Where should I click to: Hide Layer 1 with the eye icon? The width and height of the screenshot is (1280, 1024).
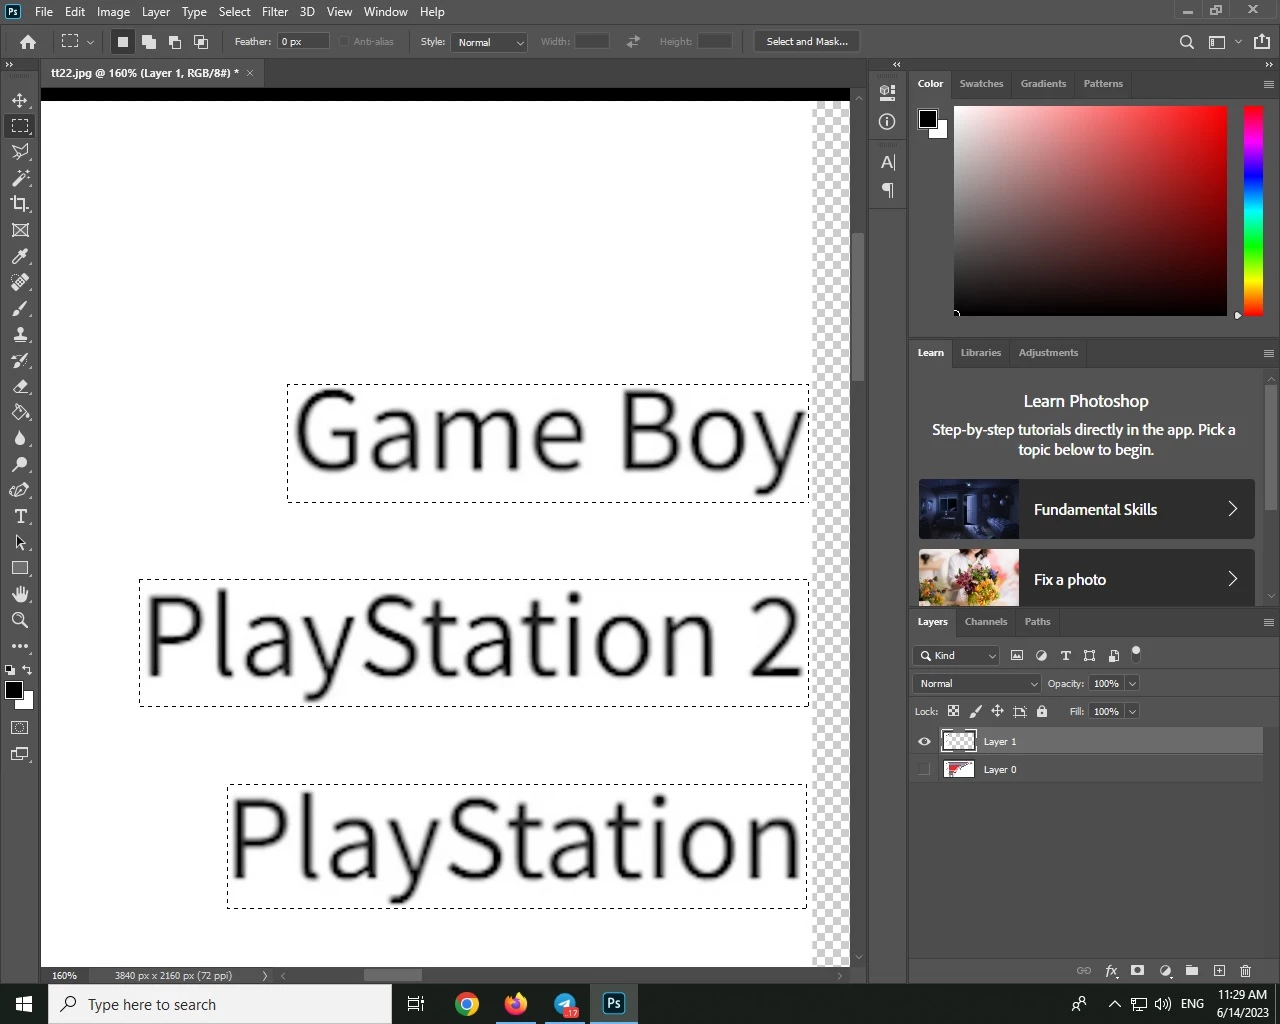click(x=924, y=741)
